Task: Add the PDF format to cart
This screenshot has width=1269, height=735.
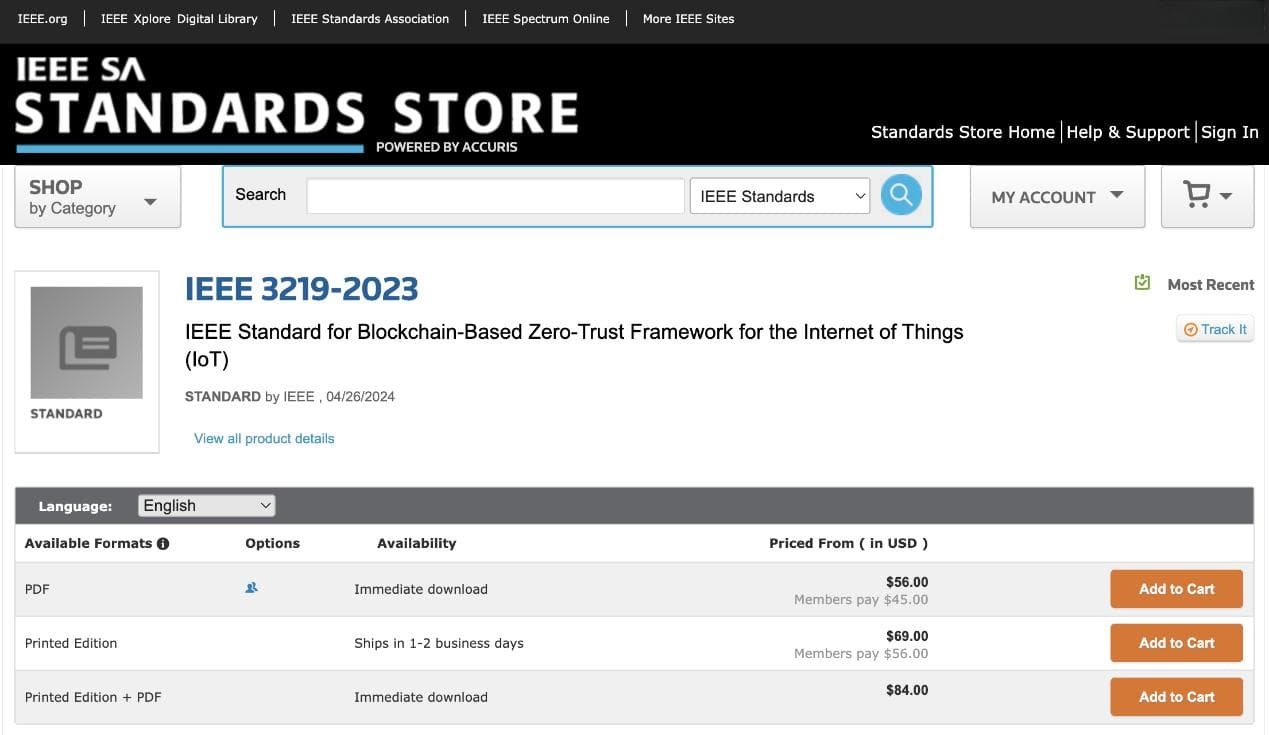Action: [1176, 589]
